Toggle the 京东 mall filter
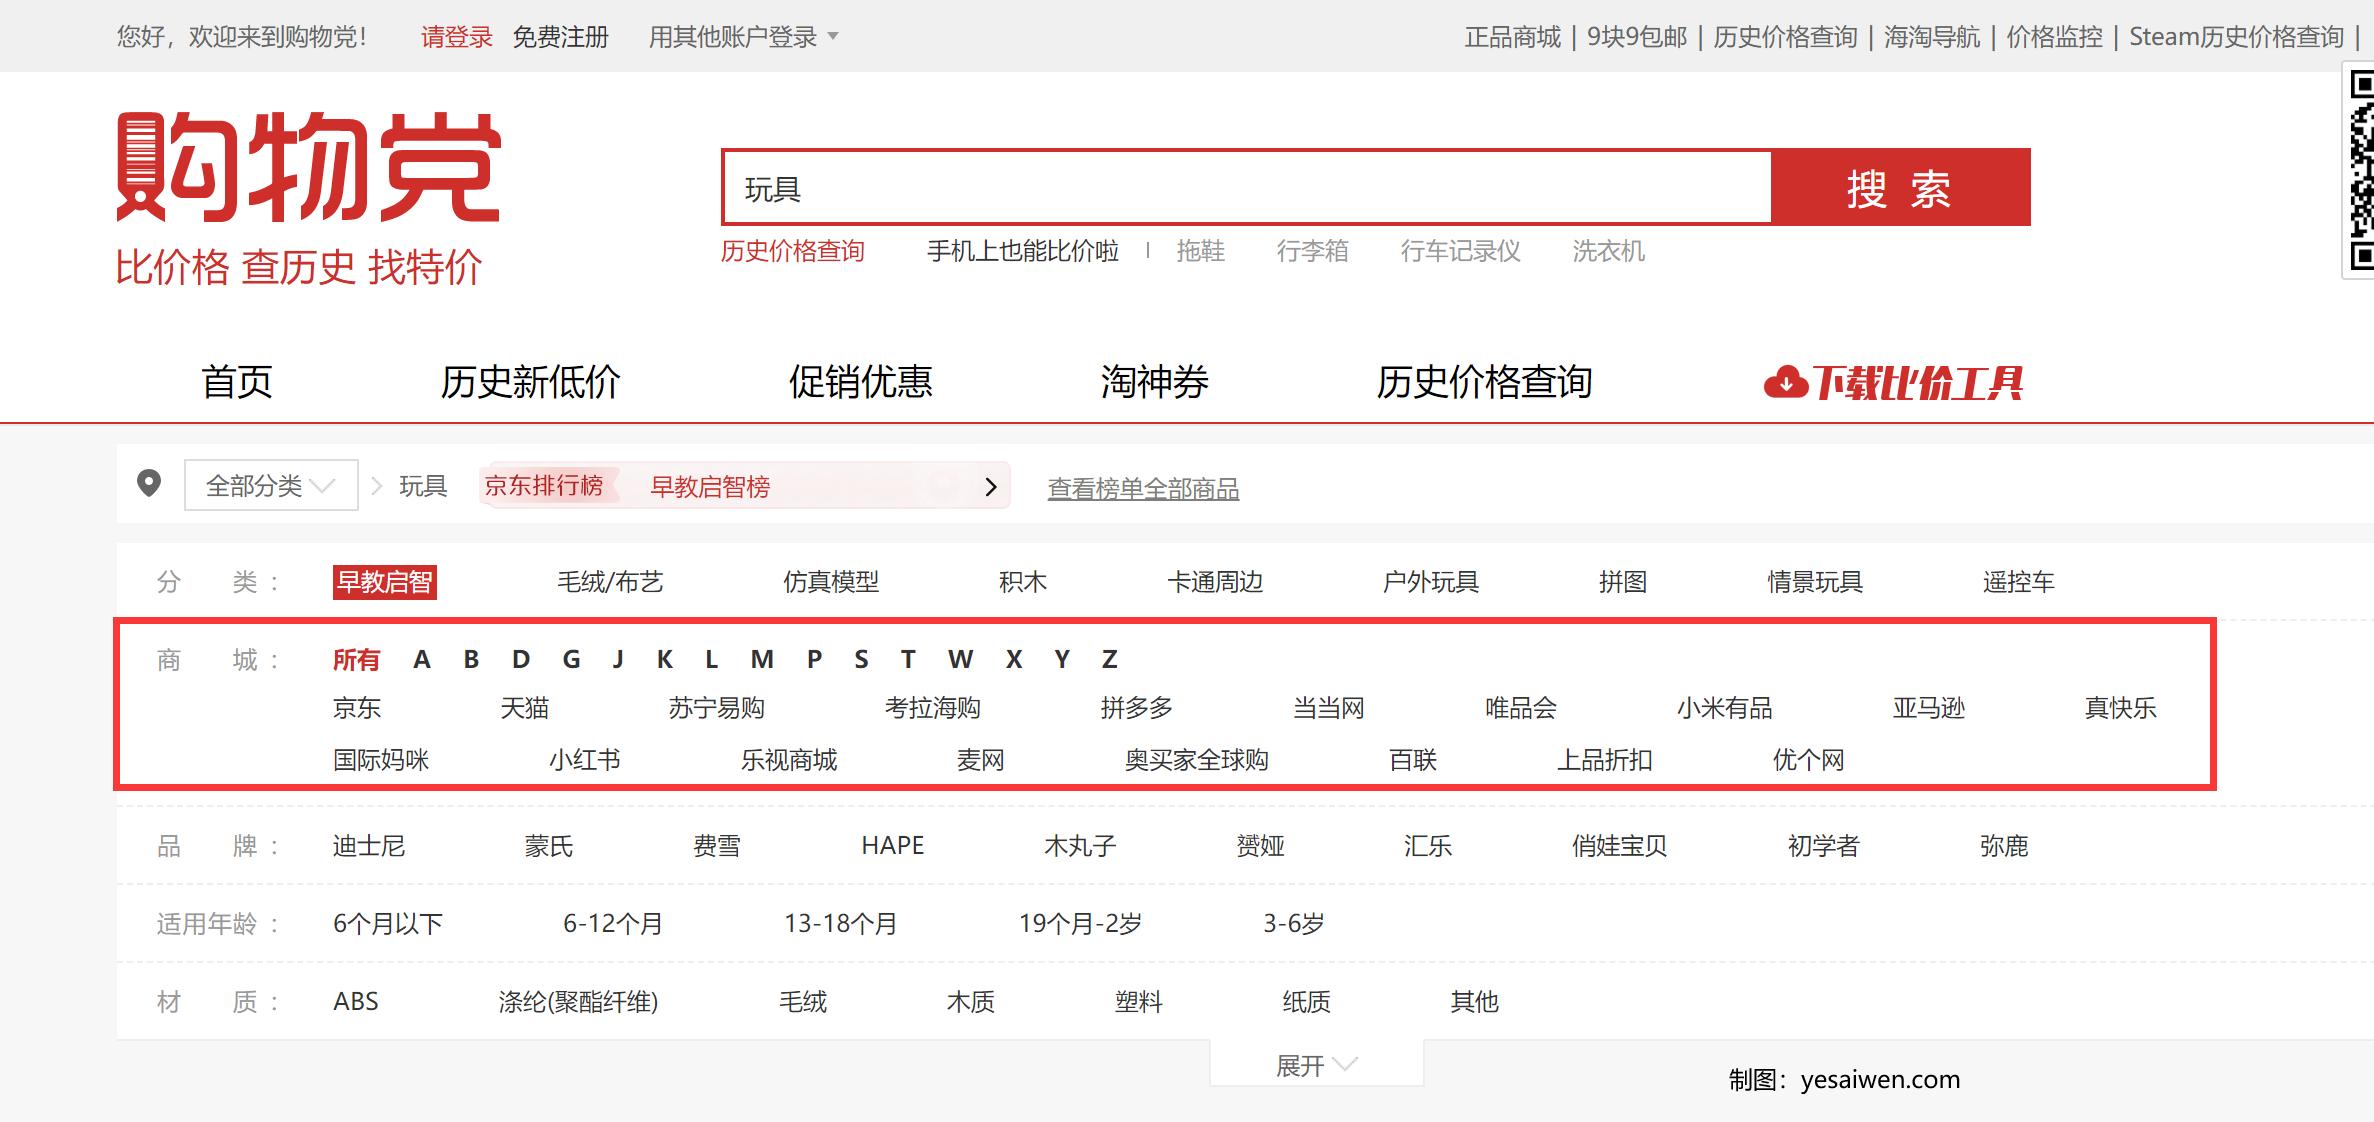The image size is (2374, 1122). coord(357,709)
